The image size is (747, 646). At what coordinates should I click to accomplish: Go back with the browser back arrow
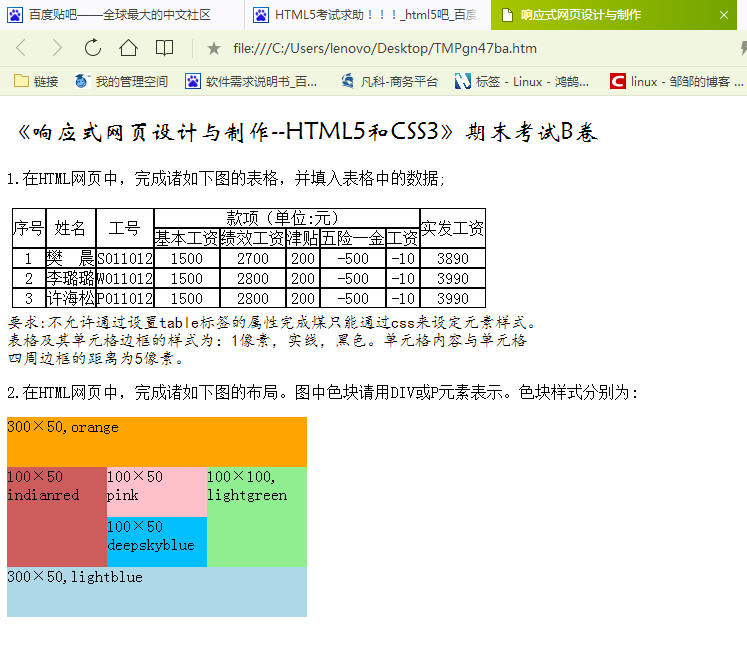point(21,48)
